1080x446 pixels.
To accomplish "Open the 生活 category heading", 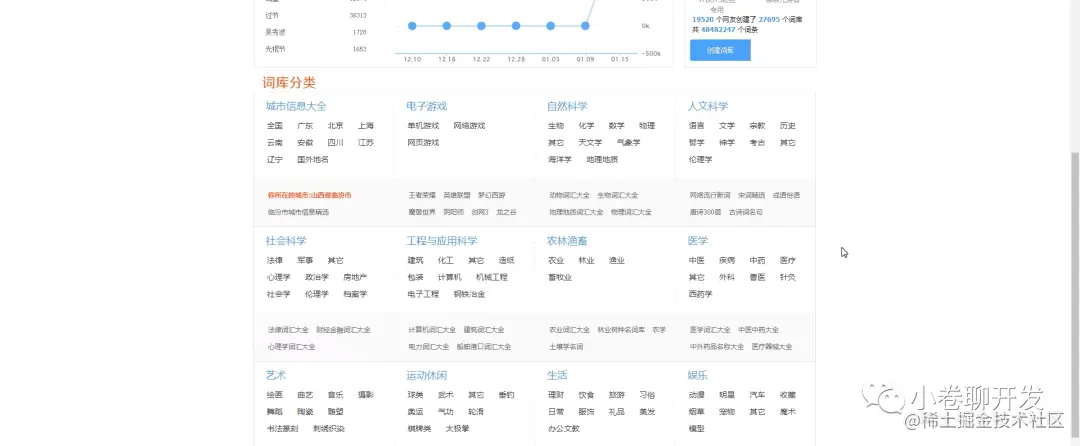I will [557, 376].
